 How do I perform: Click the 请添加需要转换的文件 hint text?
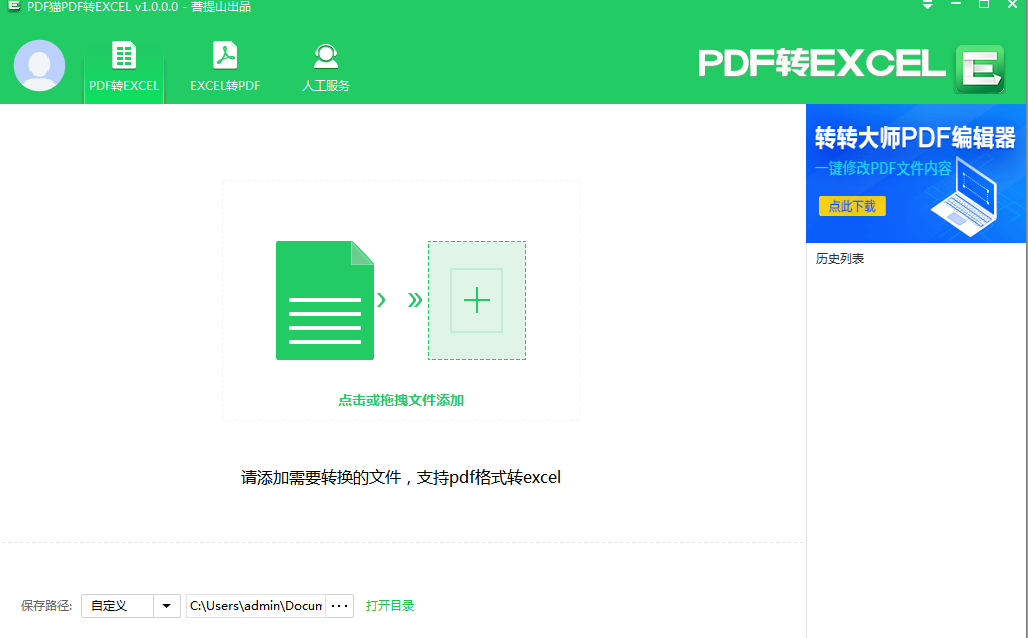pyautogui.click(x=401, y=477)
